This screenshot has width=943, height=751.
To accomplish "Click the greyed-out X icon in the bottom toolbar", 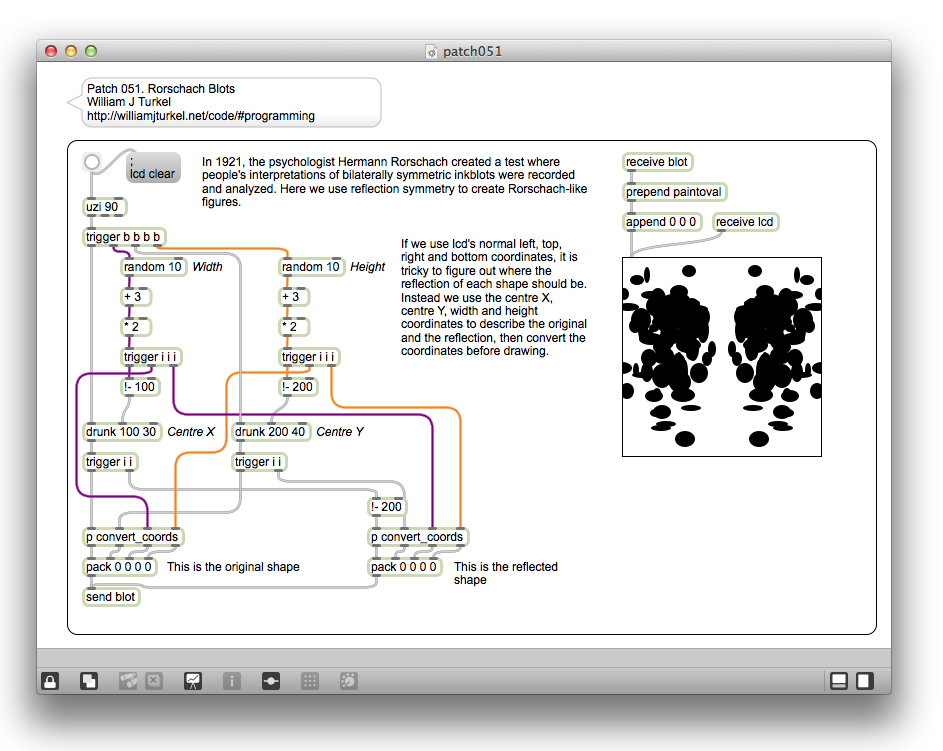I will point(153,681).
